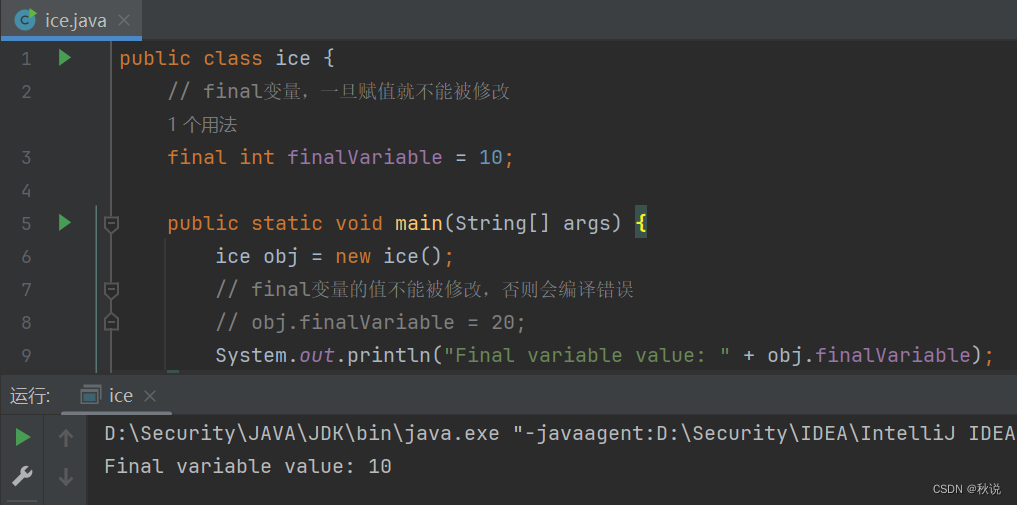Click the highlighted opening brace on line 5
Viewport: 1017px width, 505px height.
click(641, 224)
